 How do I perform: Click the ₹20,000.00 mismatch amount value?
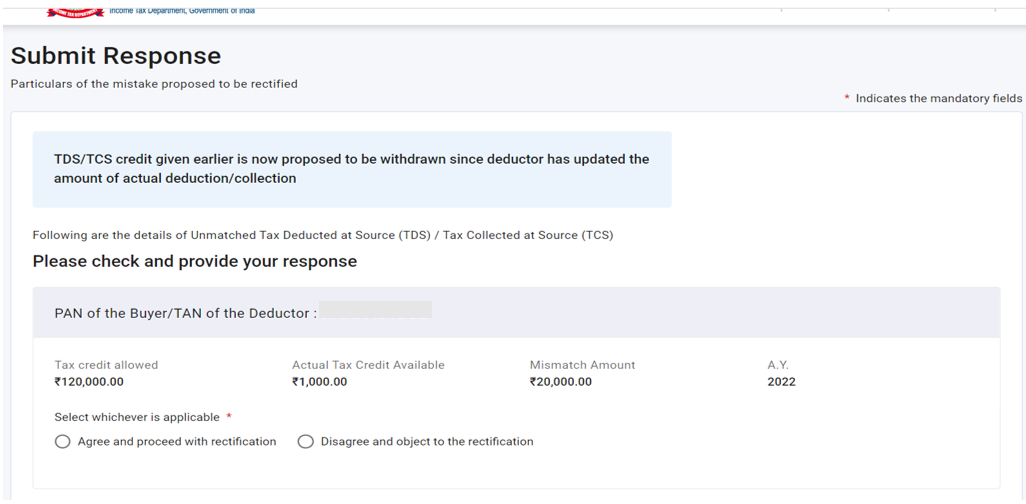pyautogui.click(x=560, y=382)
